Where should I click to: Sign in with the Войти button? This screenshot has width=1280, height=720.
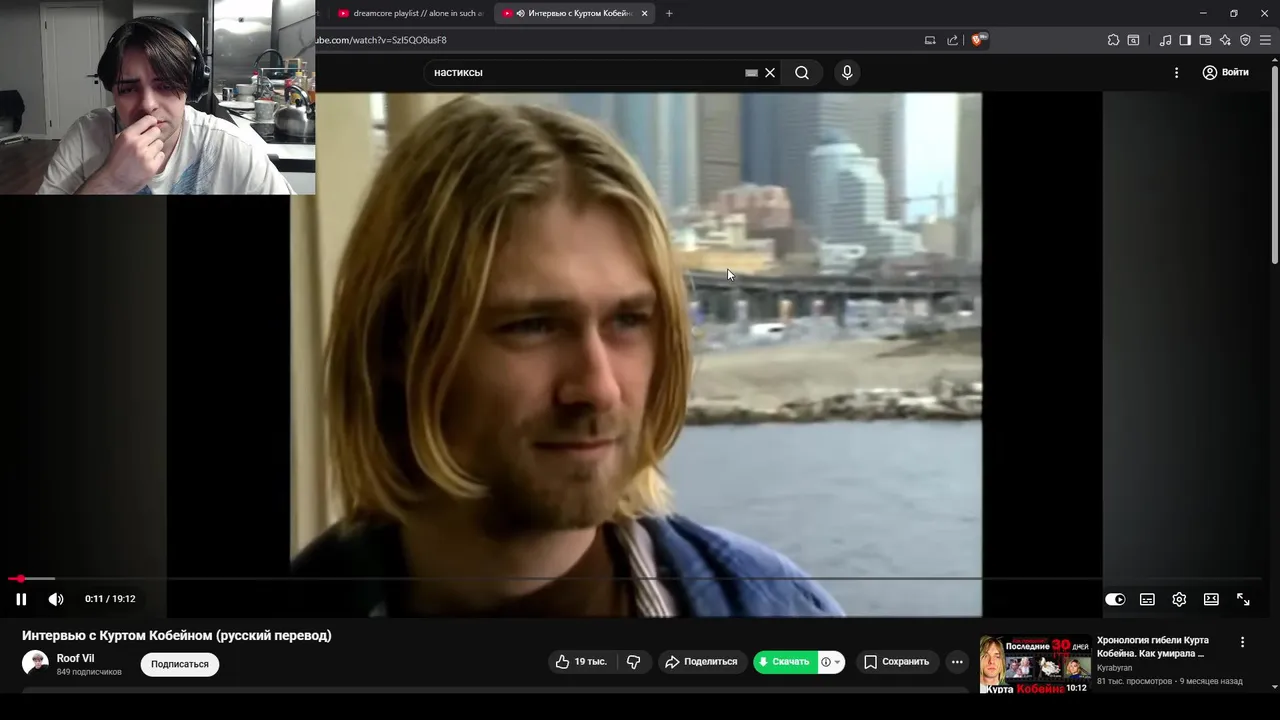1226,73
